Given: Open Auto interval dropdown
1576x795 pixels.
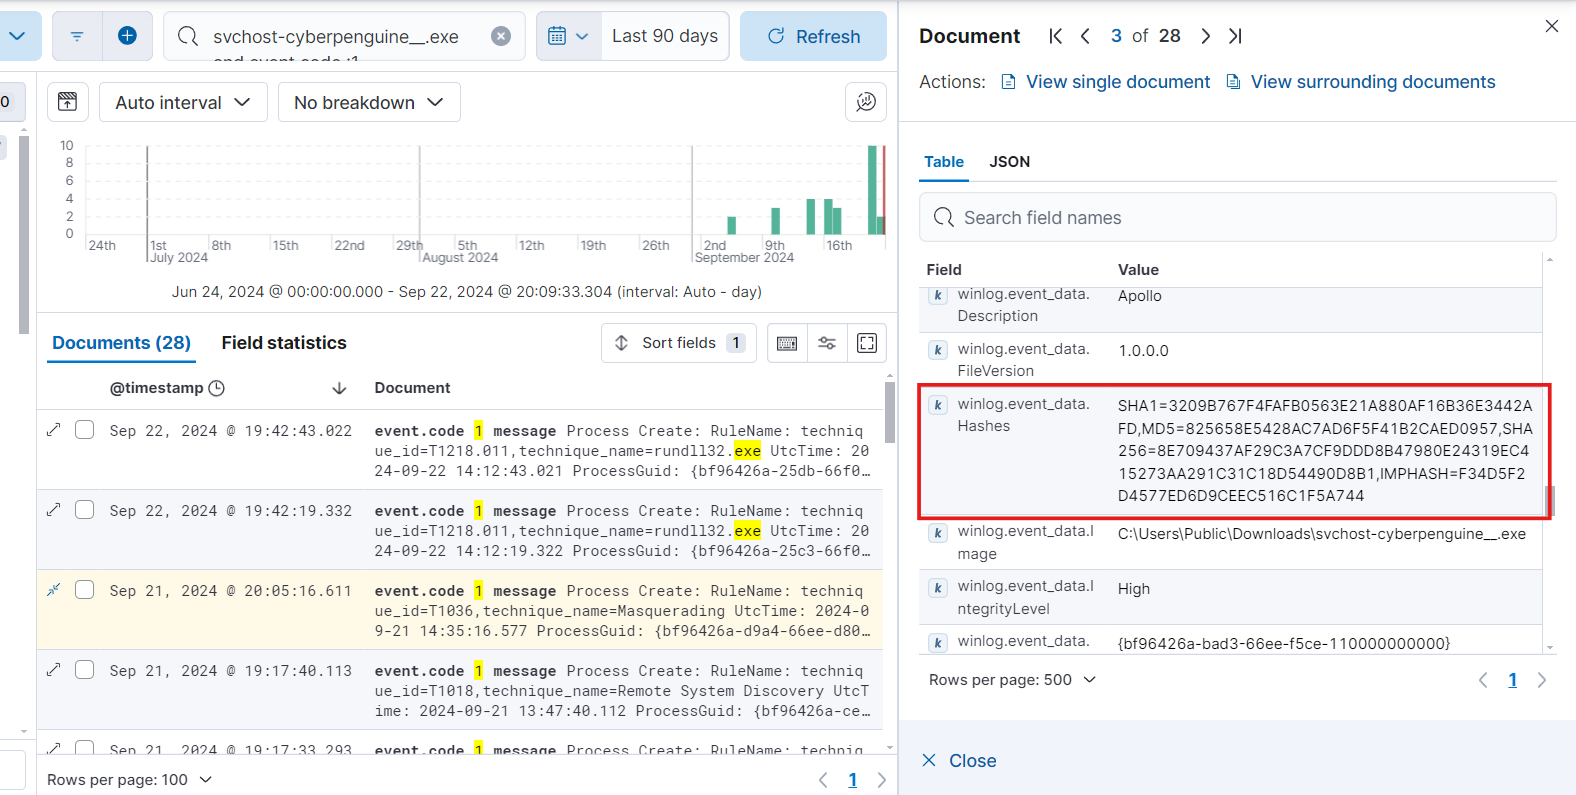Looking at the screenshot, I should pos(183,102).
